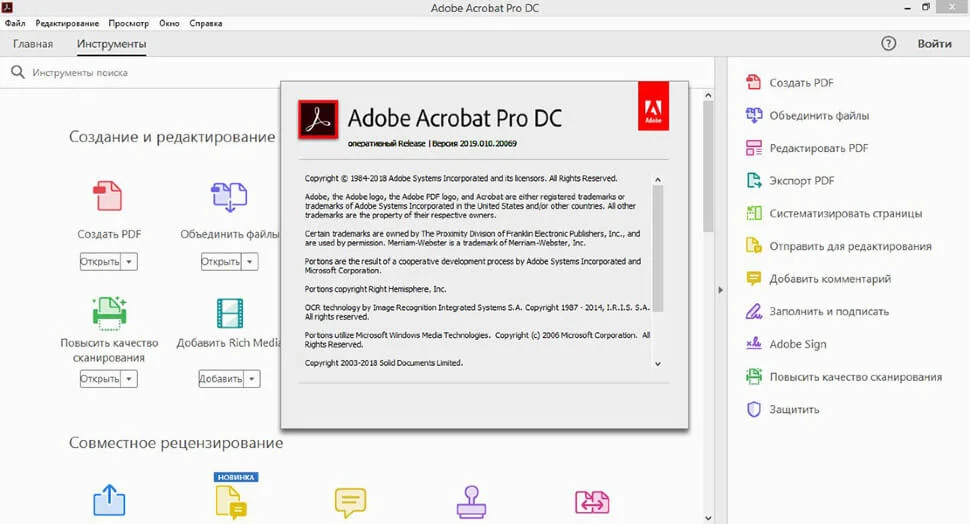970x524 pixels.
Task: Open the Просмотр menu
Action: (129, 23)
